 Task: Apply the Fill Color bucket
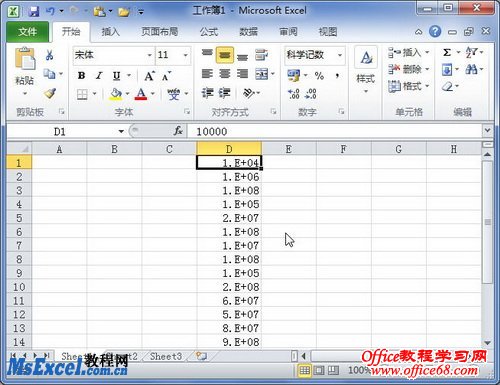(115, 94)
